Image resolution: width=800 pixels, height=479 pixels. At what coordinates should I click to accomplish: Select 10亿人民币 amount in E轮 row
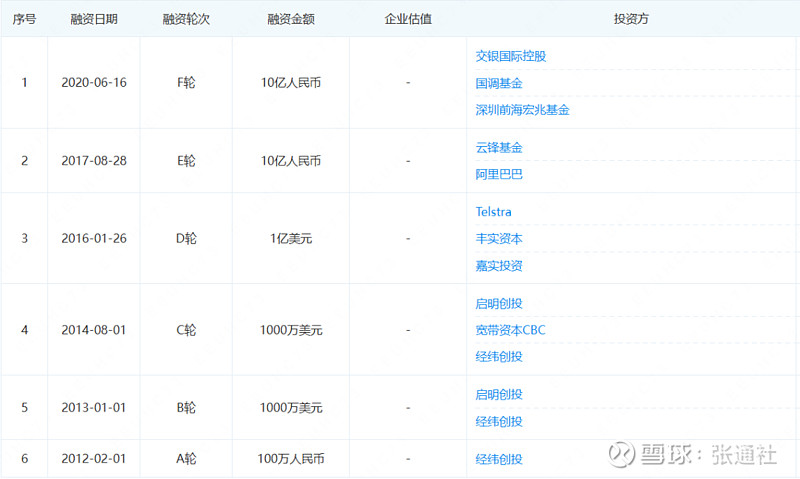tap(291, 161)
